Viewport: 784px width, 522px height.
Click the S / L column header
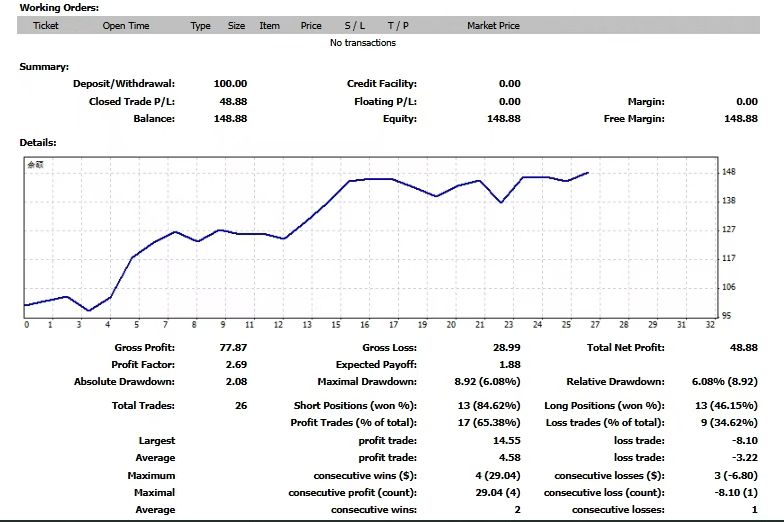point(354,26)
